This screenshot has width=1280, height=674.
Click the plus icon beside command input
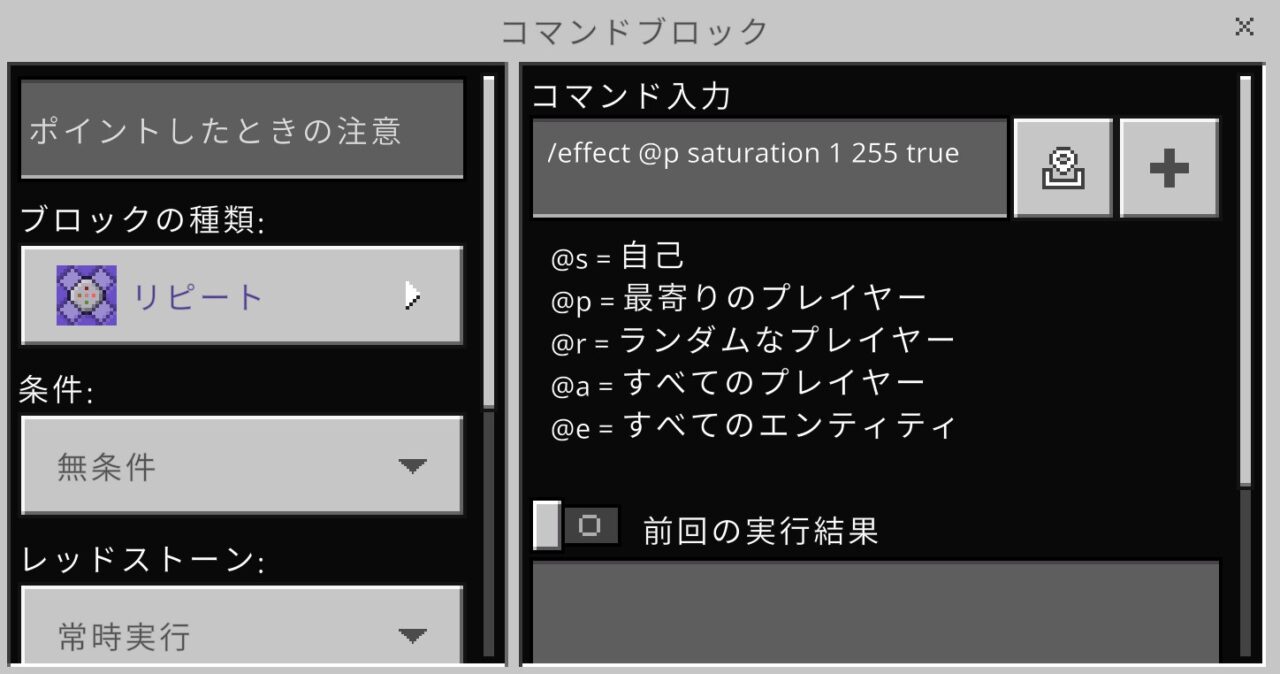(x=1169, y=168)
